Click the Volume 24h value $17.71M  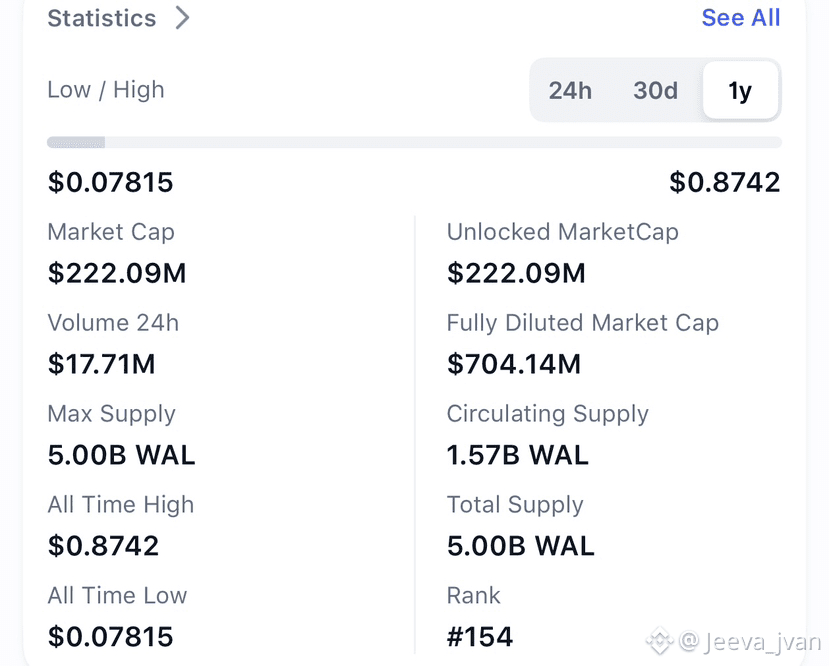tap(102, 364)
